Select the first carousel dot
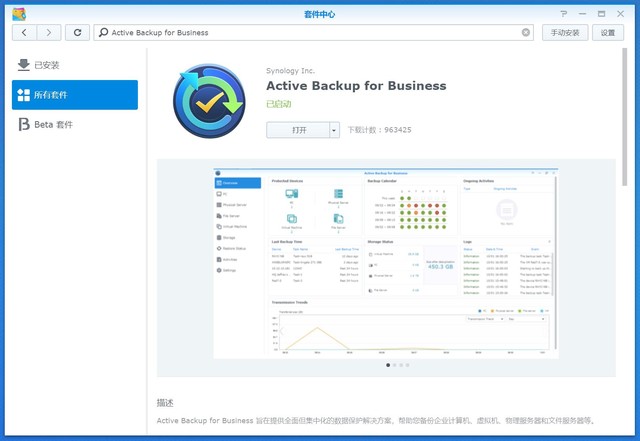Image resolution: width=640 pixels, height=441 pixels. [x=388, y=365]
